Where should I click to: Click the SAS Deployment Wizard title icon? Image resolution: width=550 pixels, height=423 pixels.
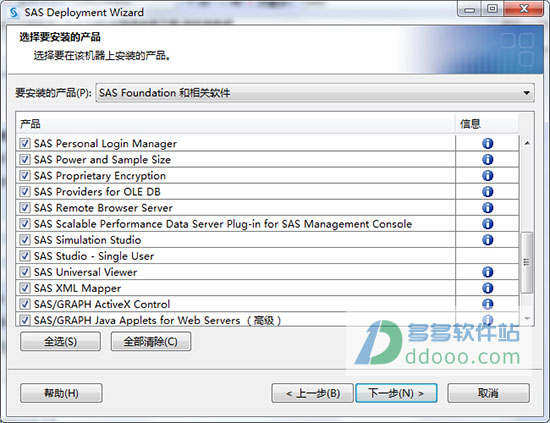click(14, 13)
